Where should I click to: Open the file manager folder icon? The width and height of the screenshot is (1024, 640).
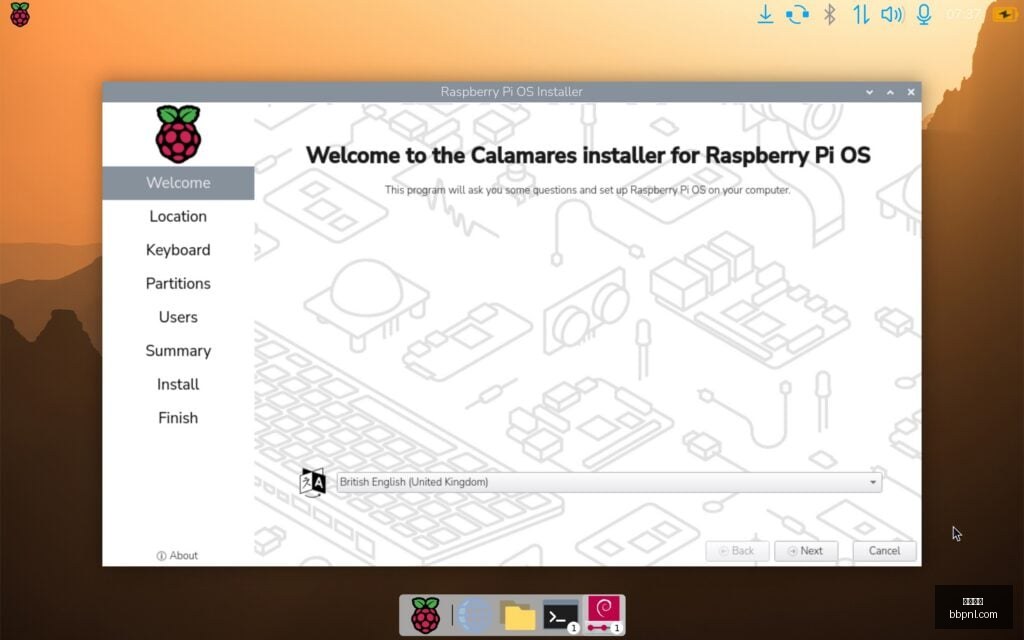click(519, 615)
